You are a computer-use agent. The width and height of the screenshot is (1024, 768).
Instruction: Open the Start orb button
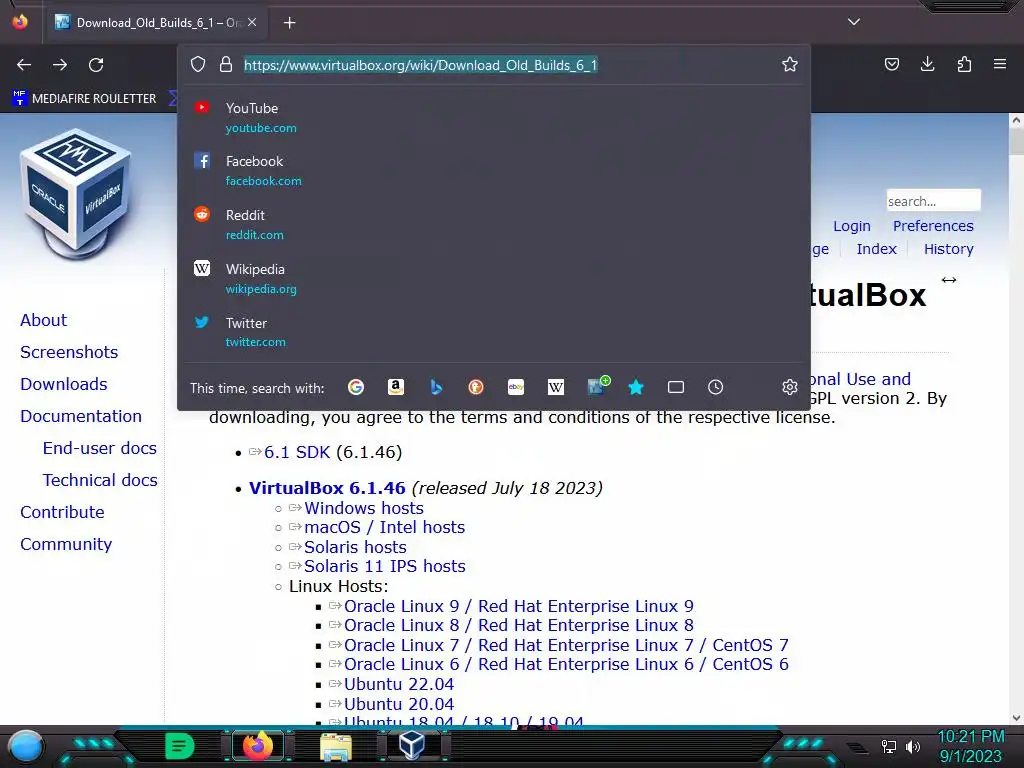click(26, 746)
